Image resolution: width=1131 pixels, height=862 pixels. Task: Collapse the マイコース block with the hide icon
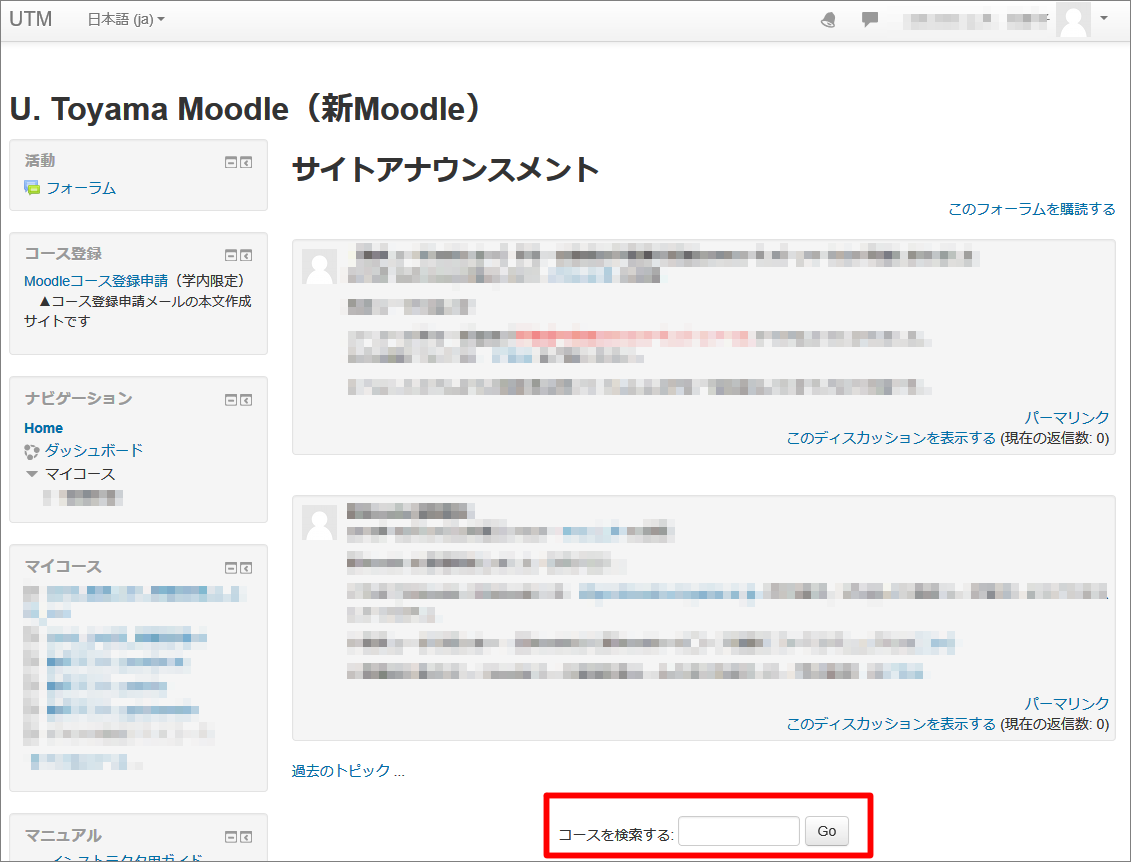tap(231, 568)
